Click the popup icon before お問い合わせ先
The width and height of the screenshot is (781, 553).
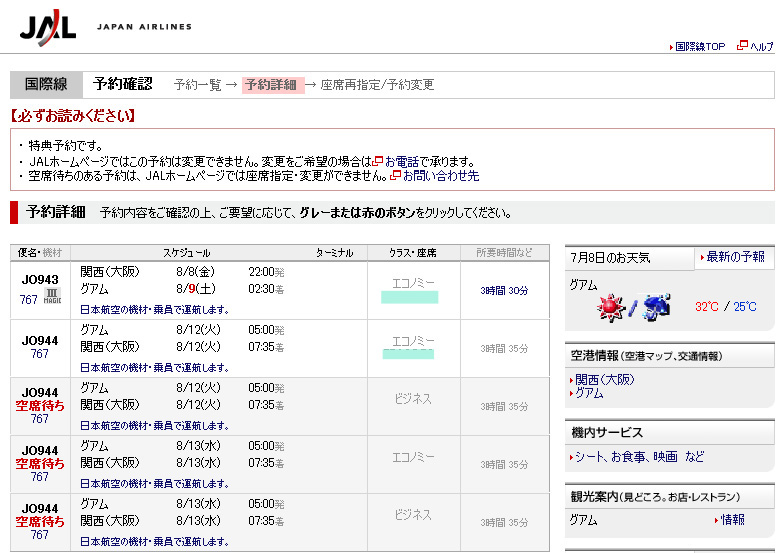tap(395, 175)
